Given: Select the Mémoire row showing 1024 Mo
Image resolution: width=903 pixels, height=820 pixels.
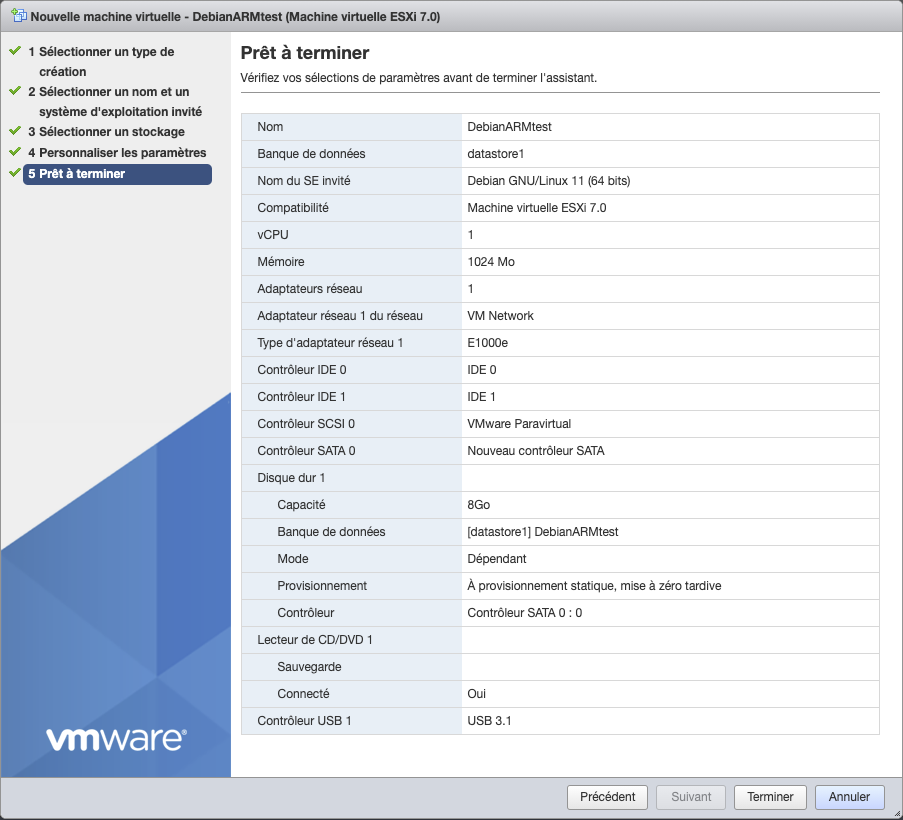Looking at the screenshot, I should coord(560,262).
